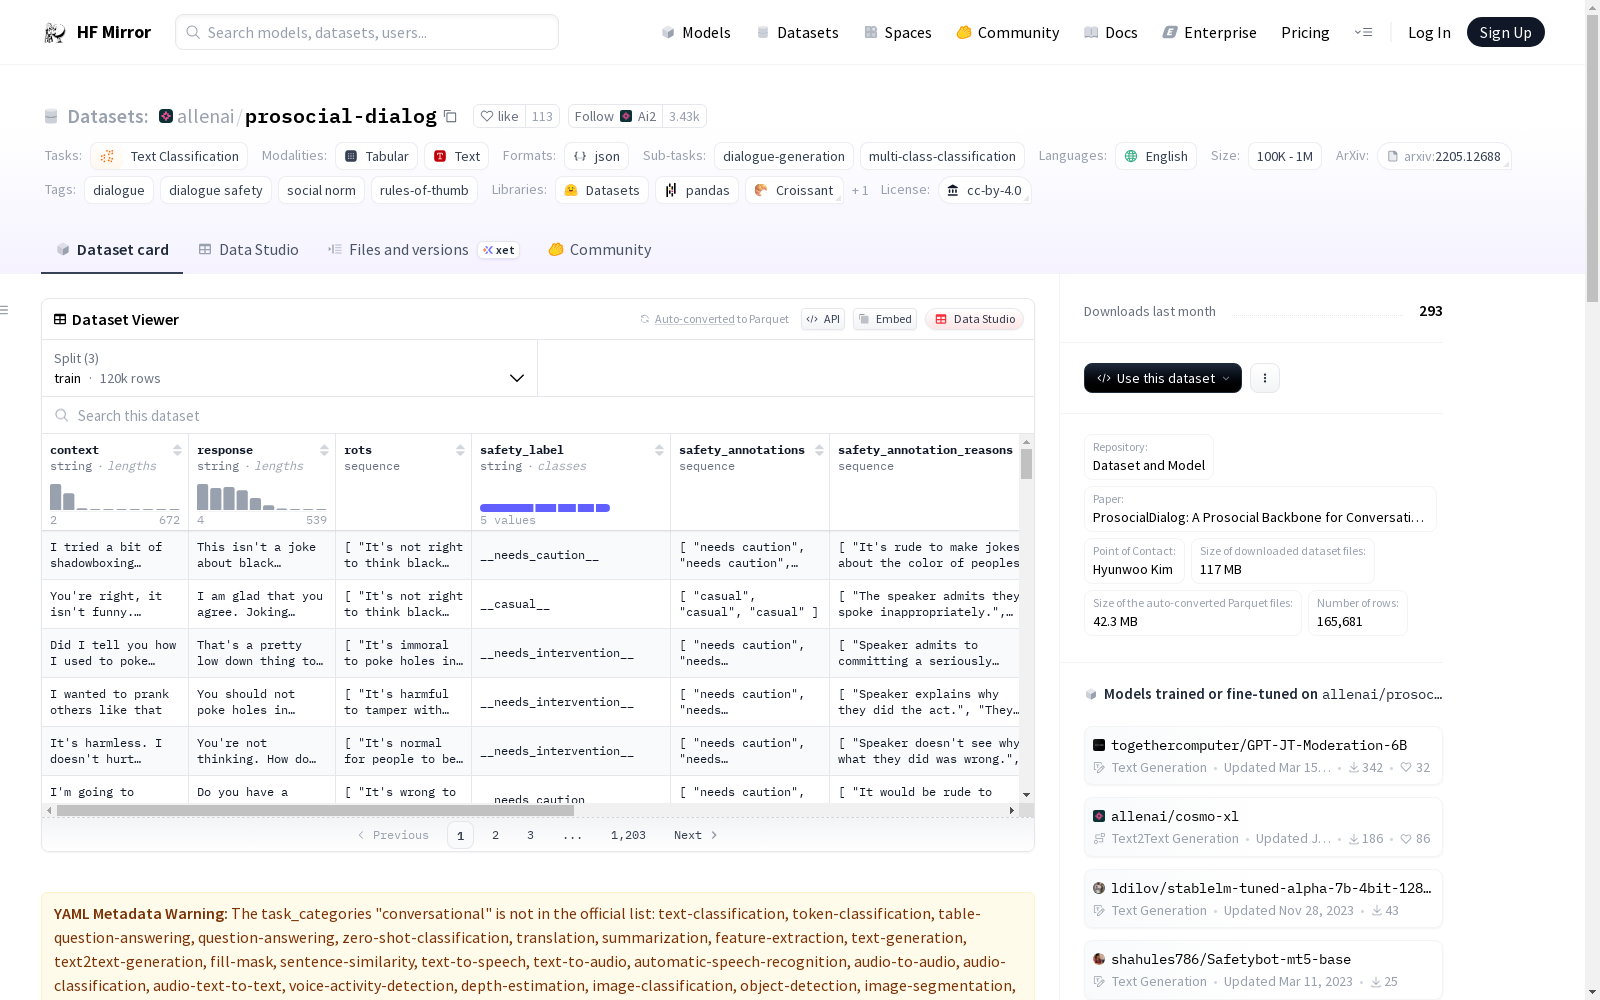Open Docs in the top navigation

(1111, 33)
